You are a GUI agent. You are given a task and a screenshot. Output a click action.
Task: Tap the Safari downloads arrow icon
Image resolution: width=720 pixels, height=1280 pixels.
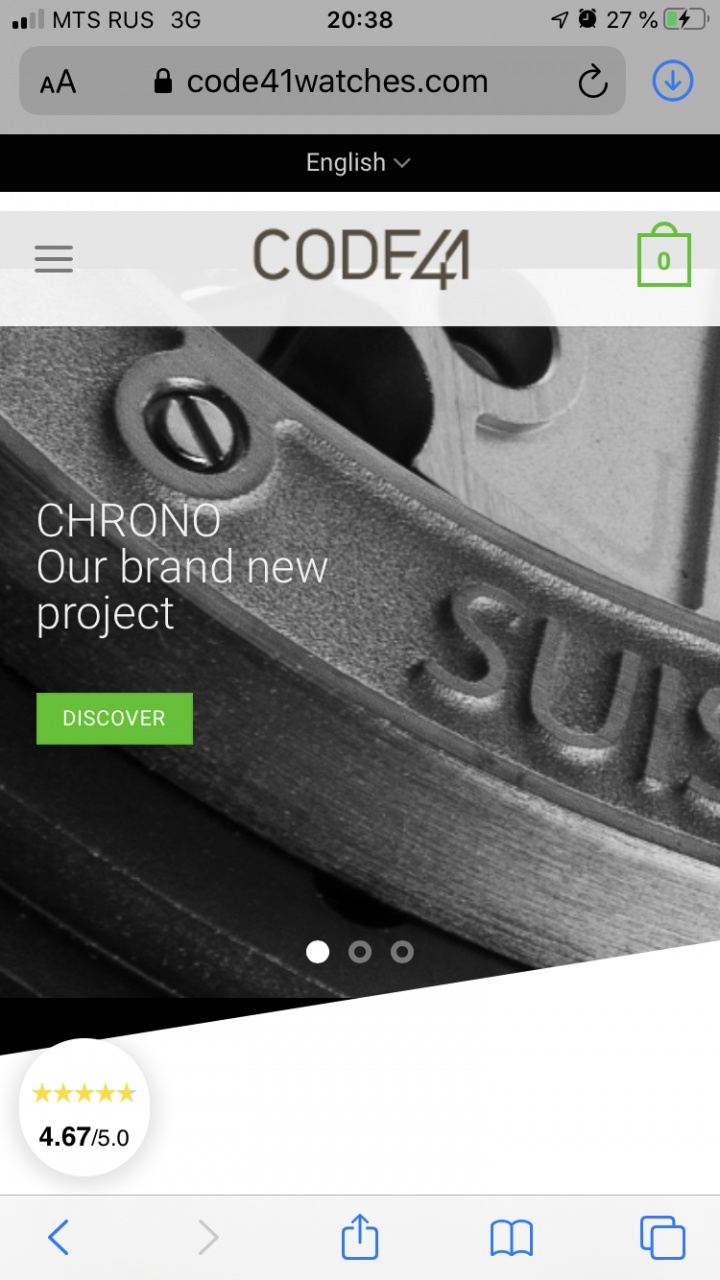click(x=673, y=81)
